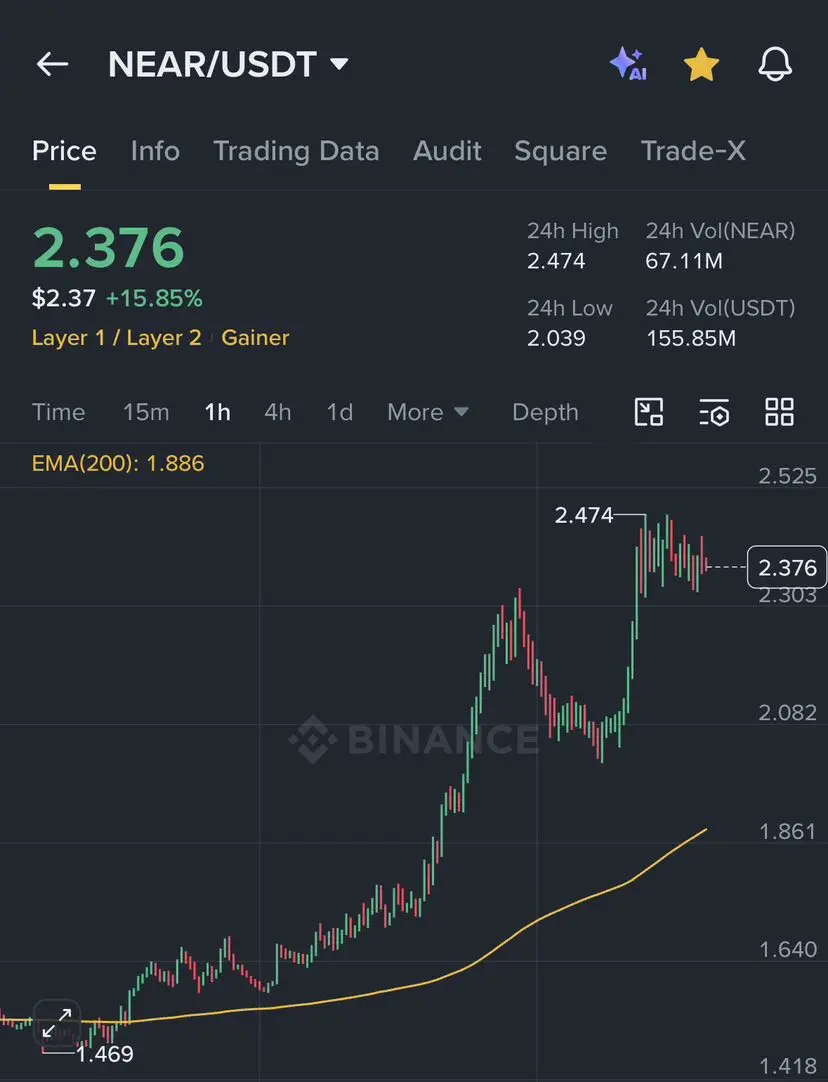Open the four-square chart layout icon
This screenshot has width=828, height=1082.
pos(780,412)
